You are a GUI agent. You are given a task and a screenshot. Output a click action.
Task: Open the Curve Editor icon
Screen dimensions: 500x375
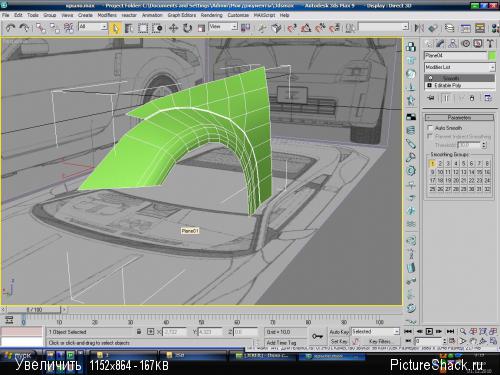pyautogui.click(x=466, y=28)
